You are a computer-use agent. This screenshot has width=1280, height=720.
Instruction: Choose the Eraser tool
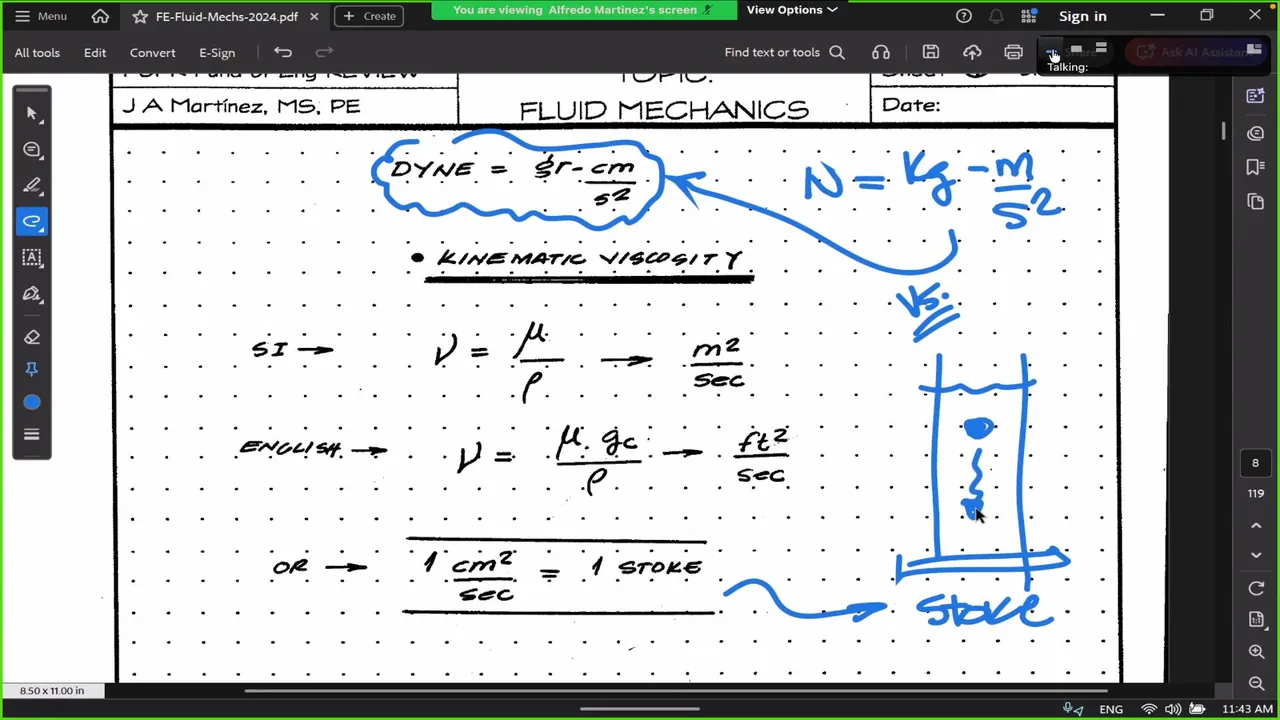(x=32, y=337)
